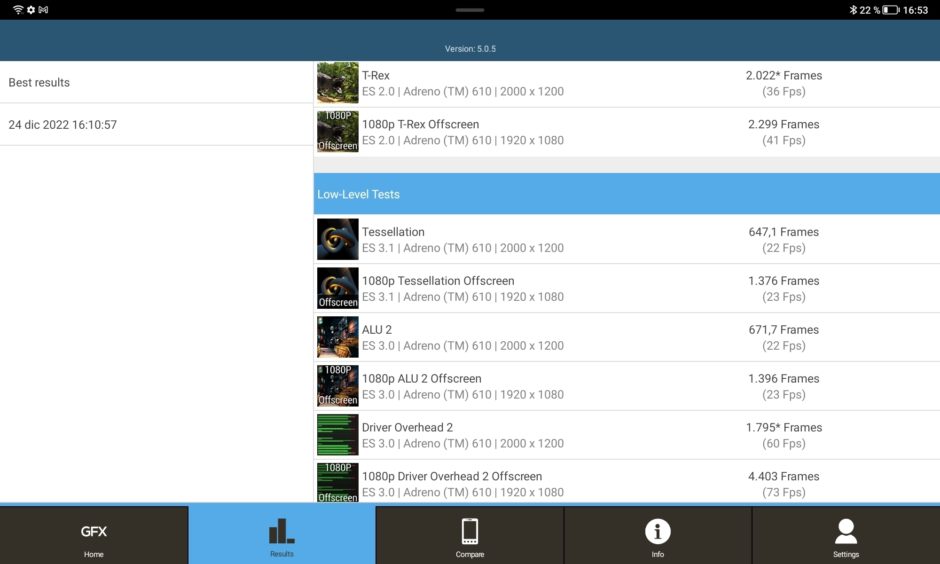Open the Info tab
The width and height of the screenshot is (940, 564).
click(x=658, y=535)
